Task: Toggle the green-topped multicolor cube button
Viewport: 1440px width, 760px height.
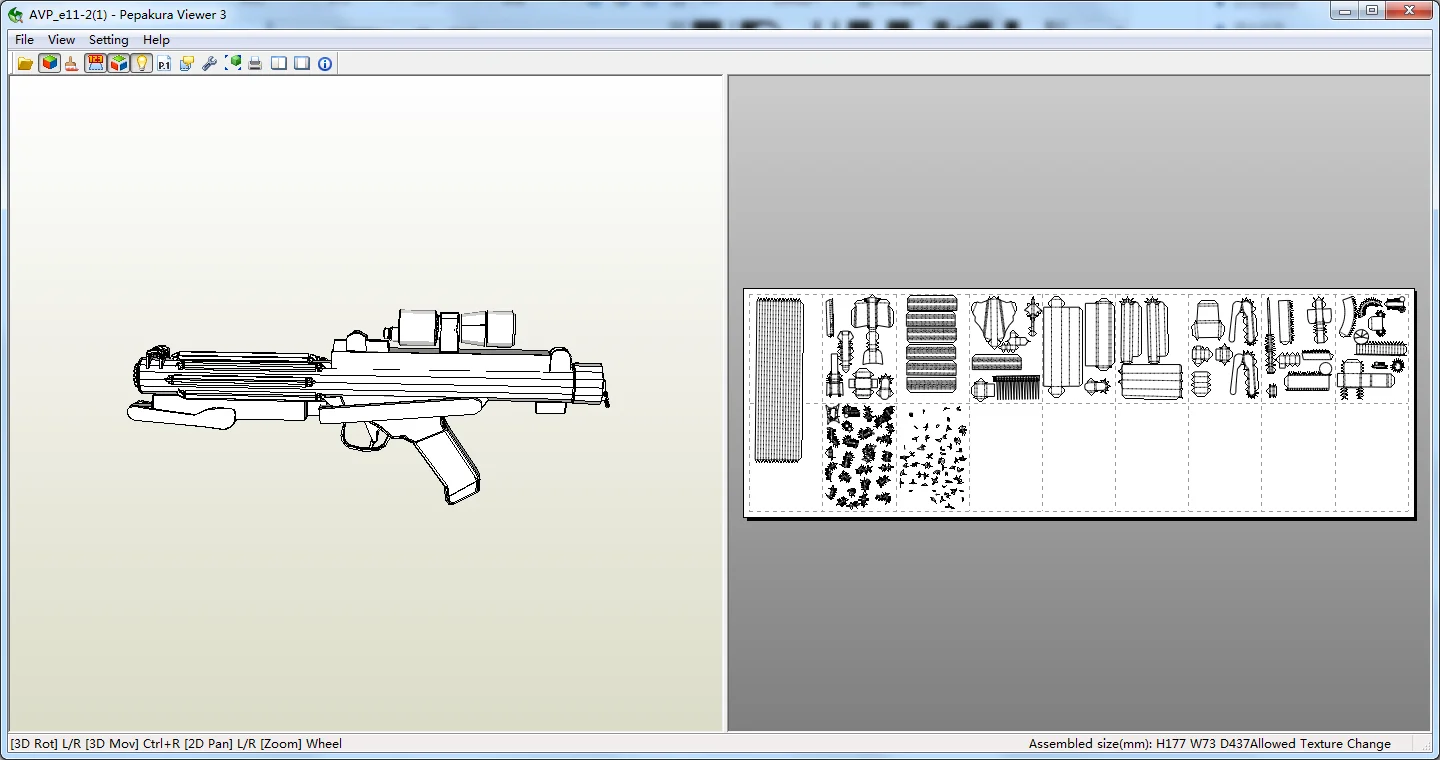Action: pos(119,64)
